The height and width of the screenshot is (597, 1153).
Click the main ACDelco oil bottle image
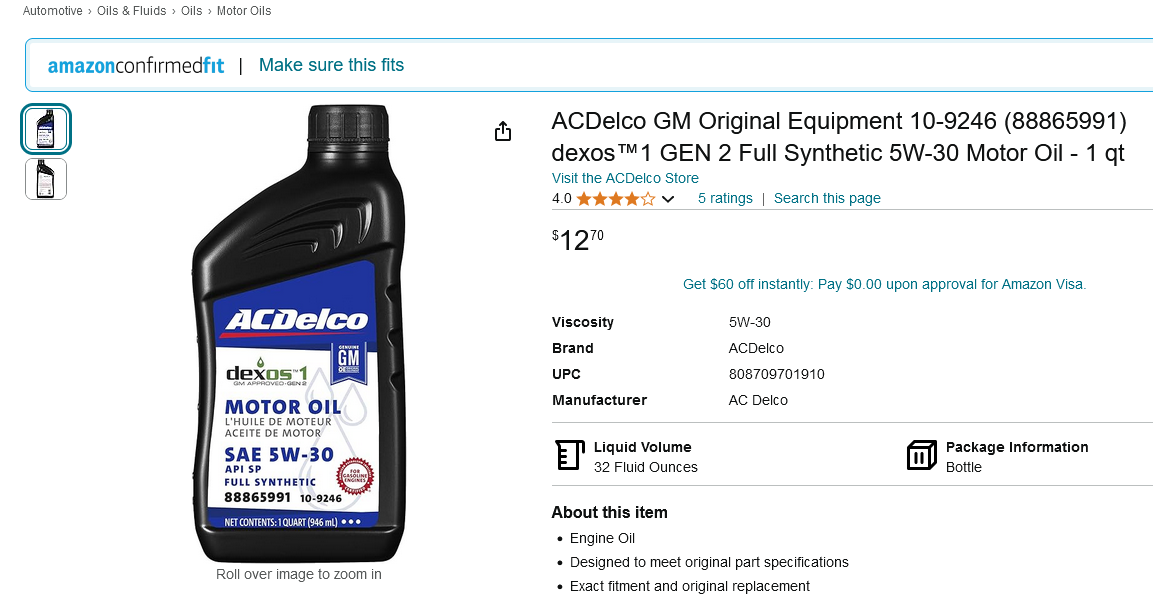coord(299,334)
